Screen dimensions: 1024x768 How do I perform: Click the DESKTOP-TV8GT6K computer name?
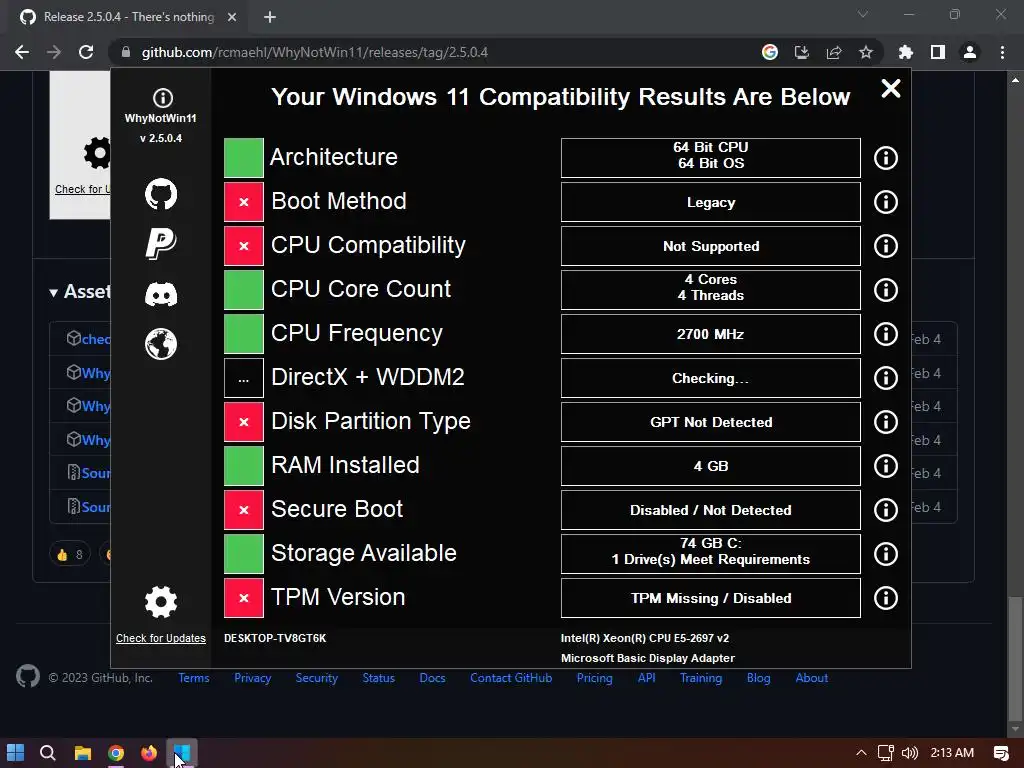click(275, 638)
